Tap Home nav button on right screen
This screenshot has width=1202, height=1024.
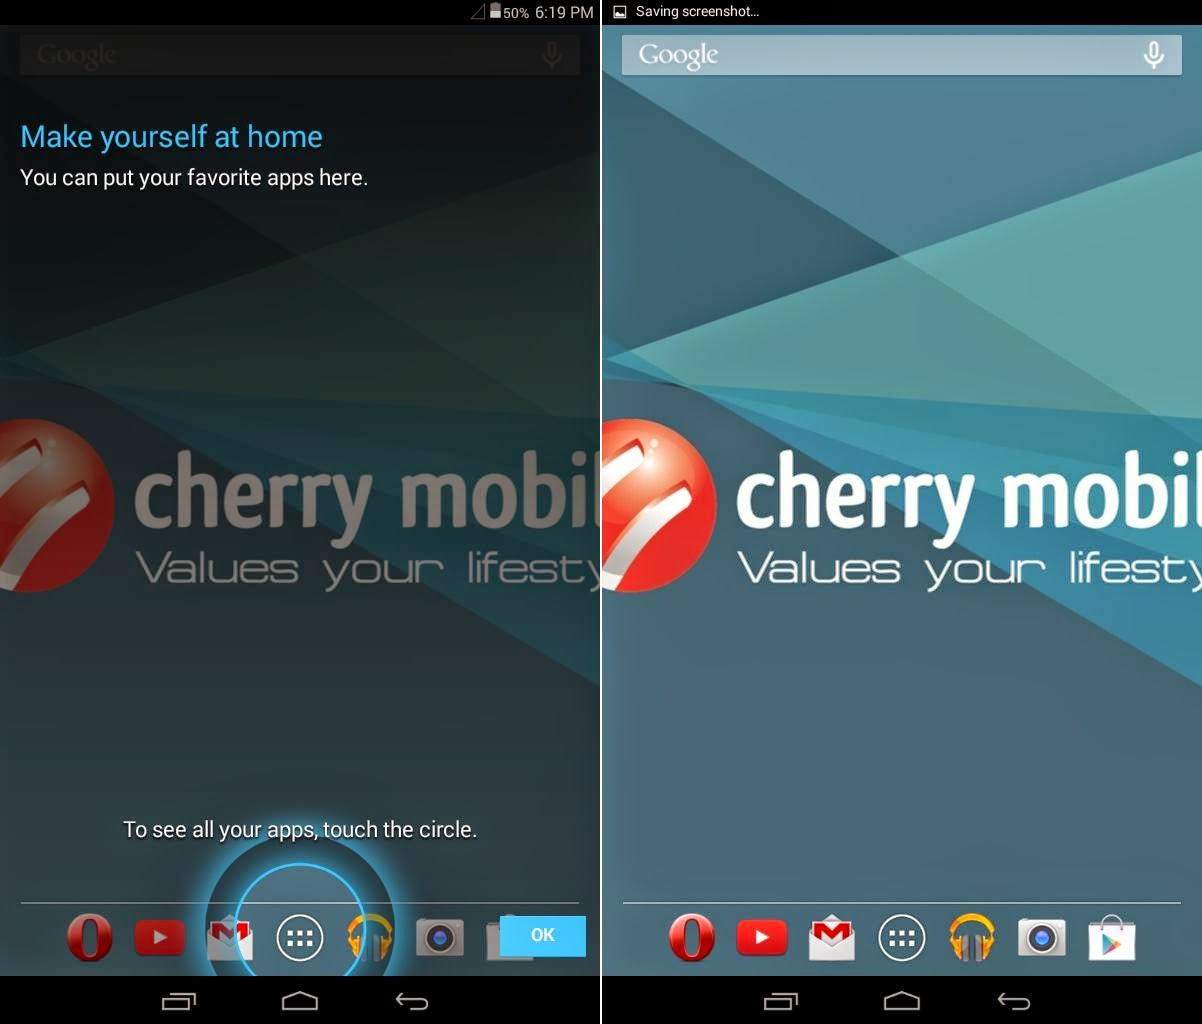coord(902,1001)
